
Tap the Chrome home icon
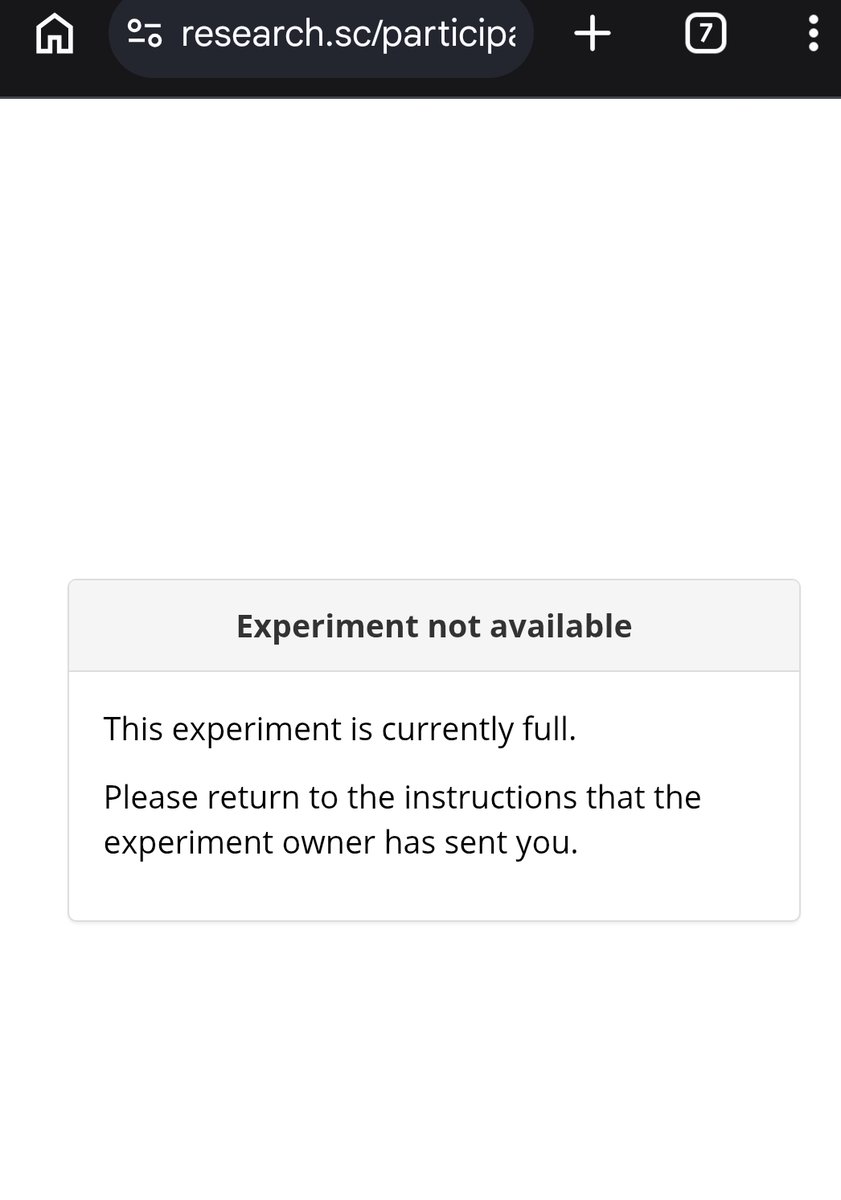click(54, 35)
